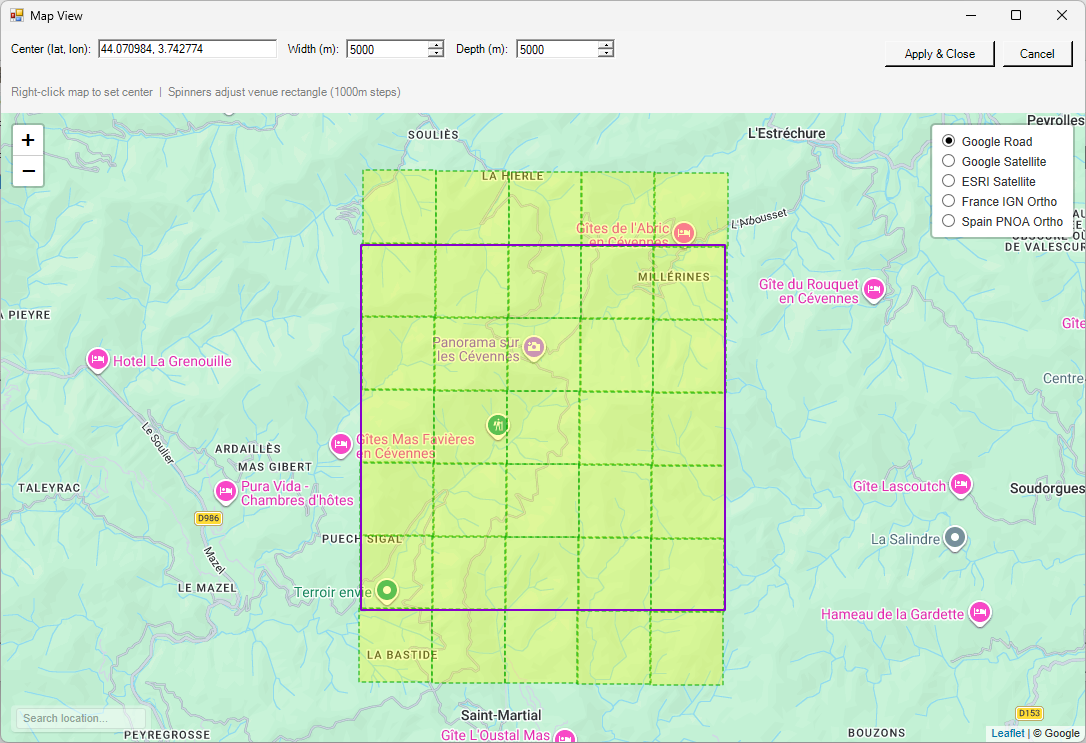This screenshot has width=1086, height=743.
Task: Click the La Salindre location pin
Action: (955, 538)
